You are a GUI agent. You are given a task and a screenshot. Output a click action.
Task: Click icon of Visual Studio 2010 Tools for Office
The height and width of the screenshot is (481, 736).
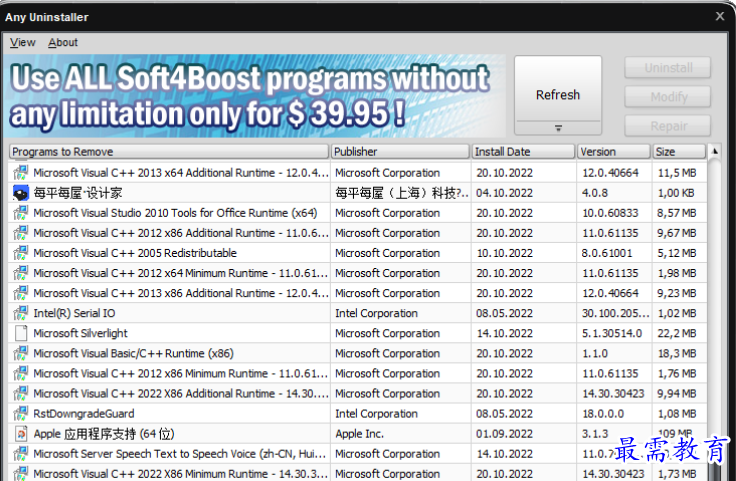pos(20,213)
